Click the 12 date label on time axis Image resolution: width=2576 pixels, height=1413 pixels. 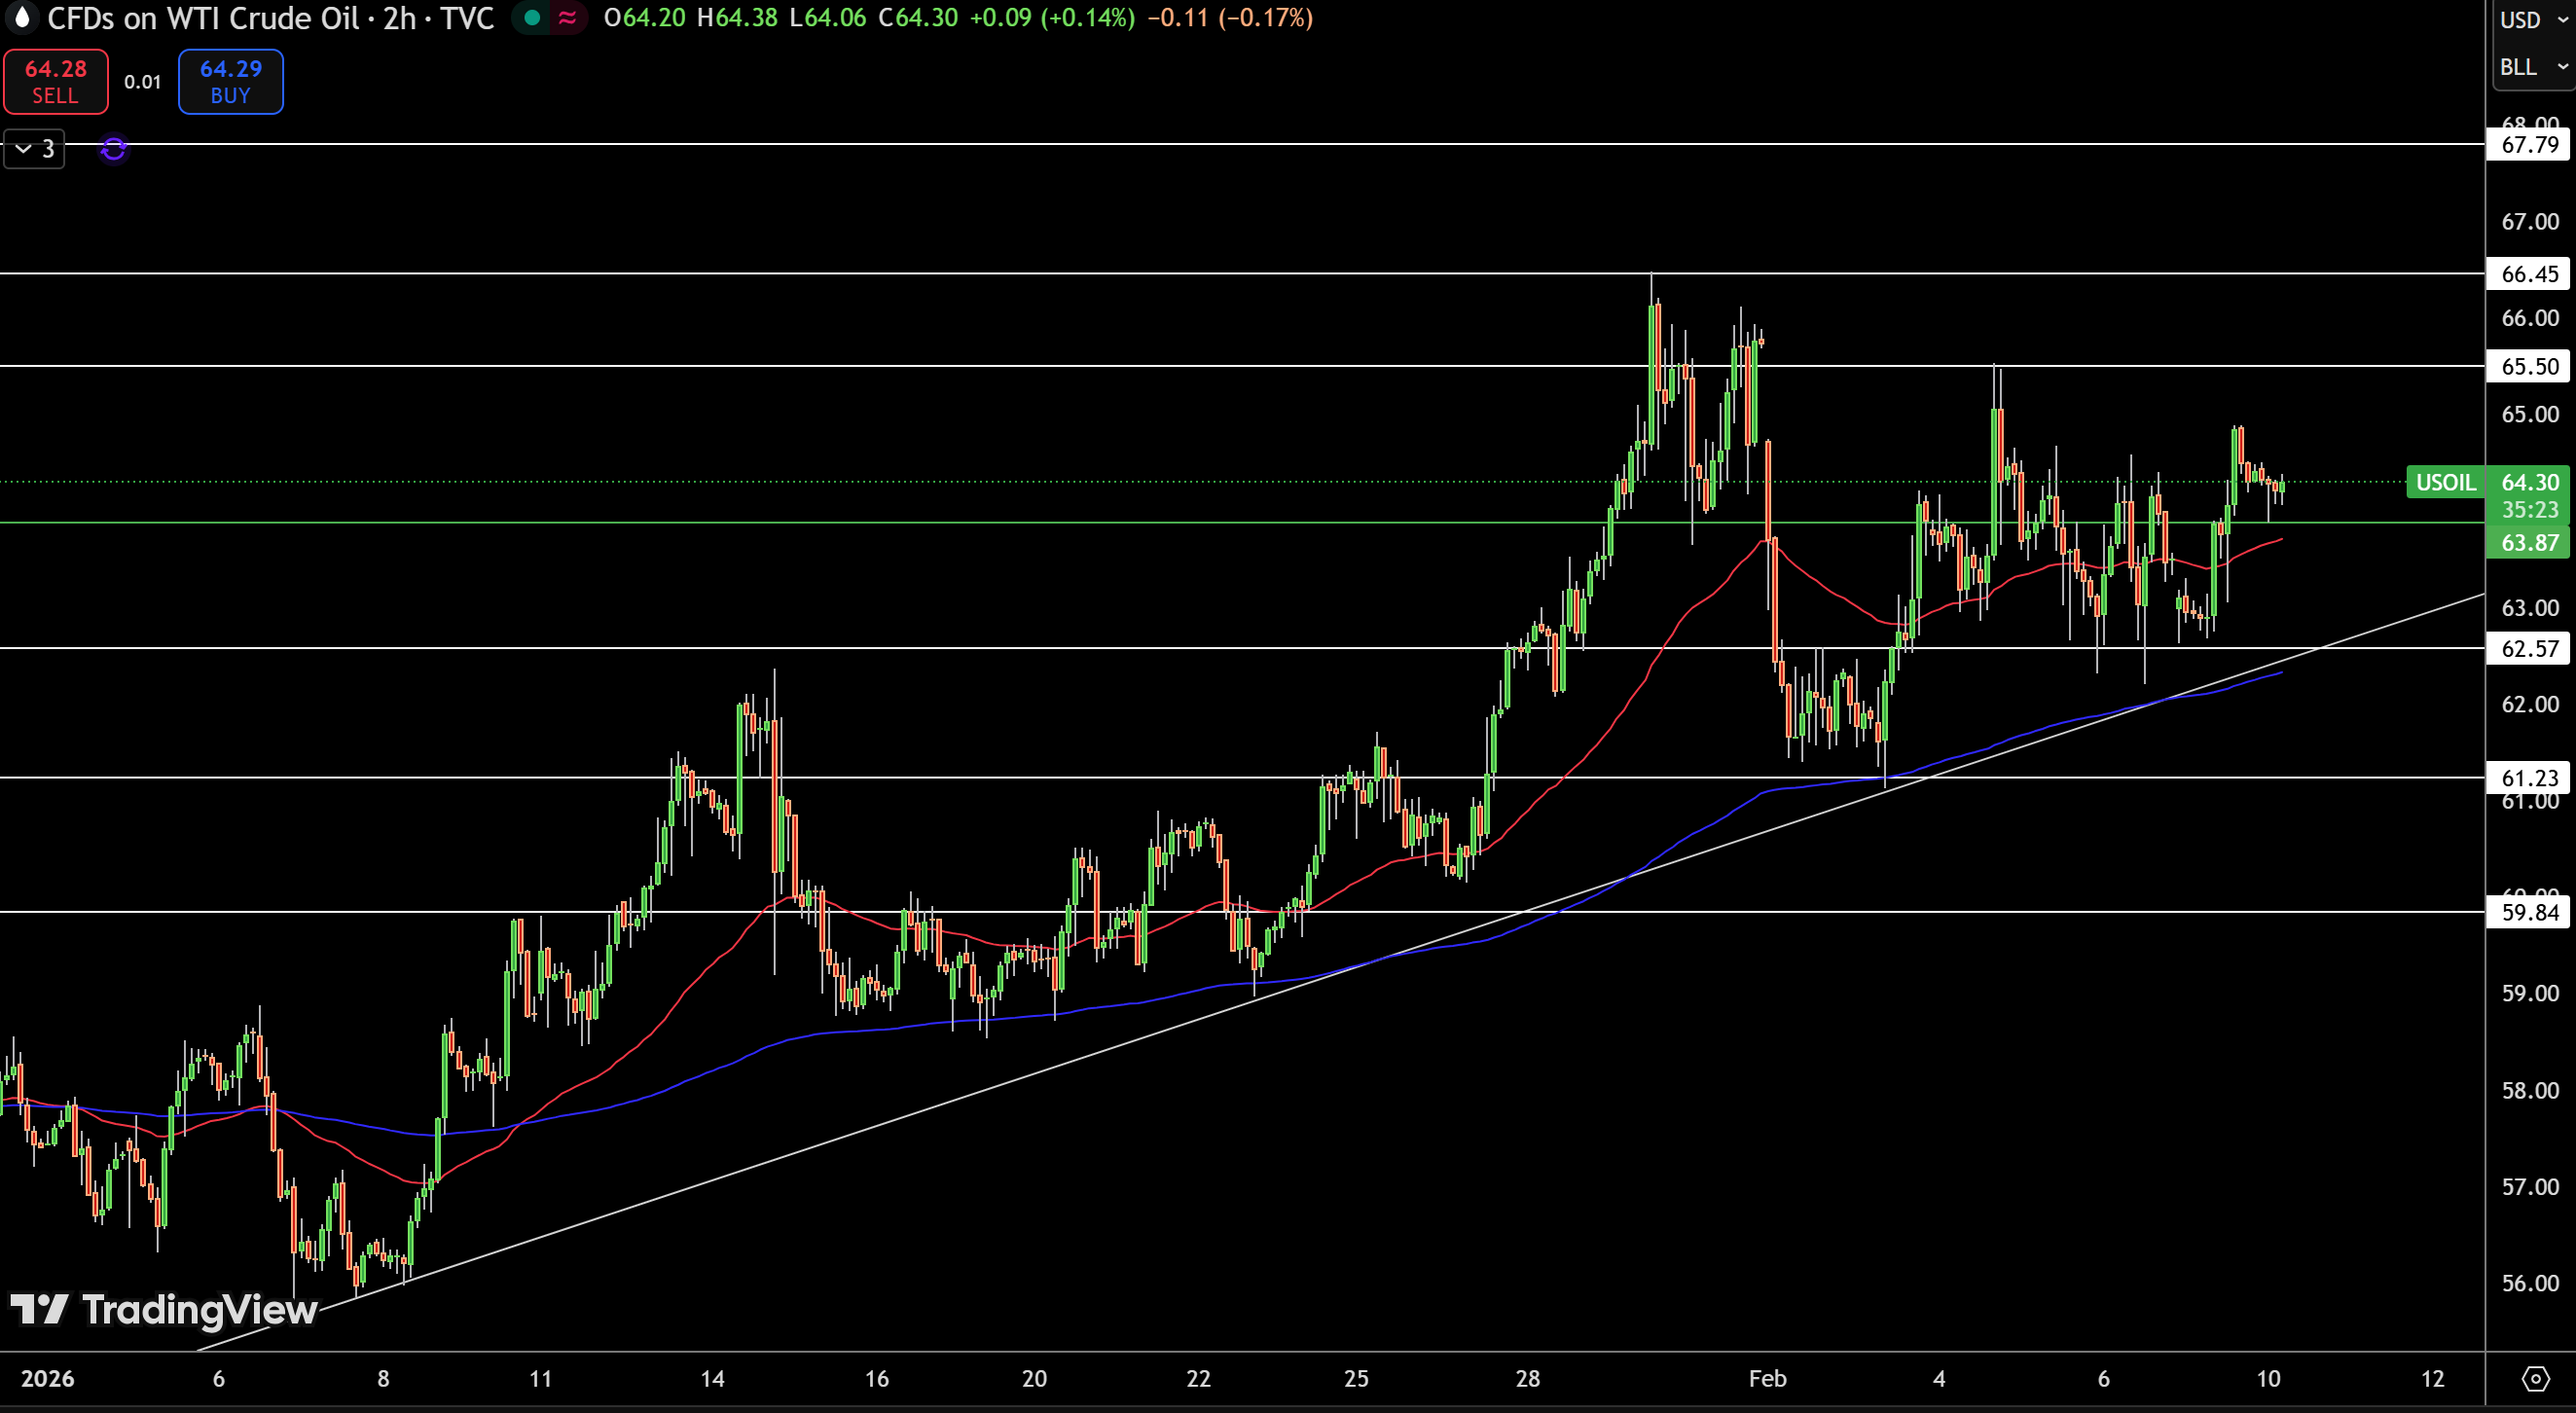click(x=2432, y=1379)
